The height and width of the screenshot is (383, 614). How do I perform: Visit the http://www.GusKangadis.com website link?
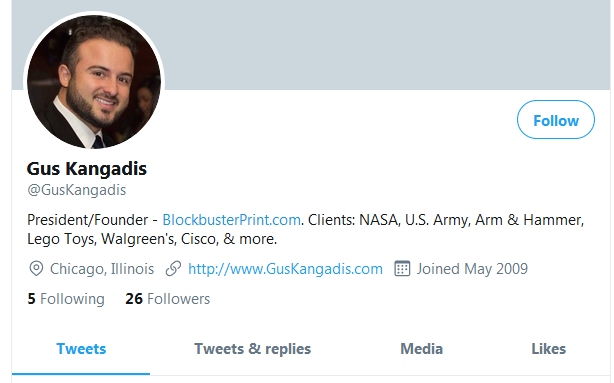285,269
